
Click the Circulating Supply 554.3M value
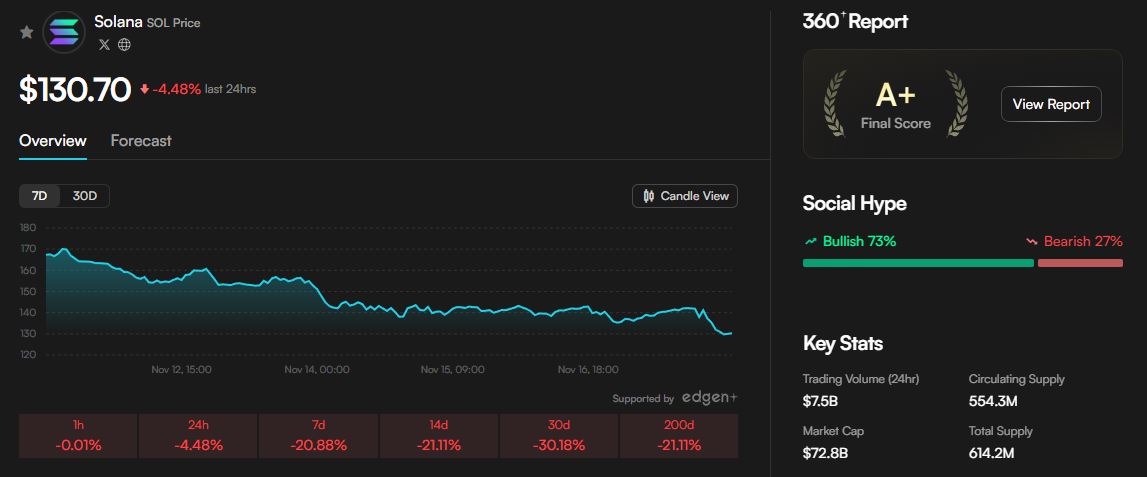(x=993, y=401)
